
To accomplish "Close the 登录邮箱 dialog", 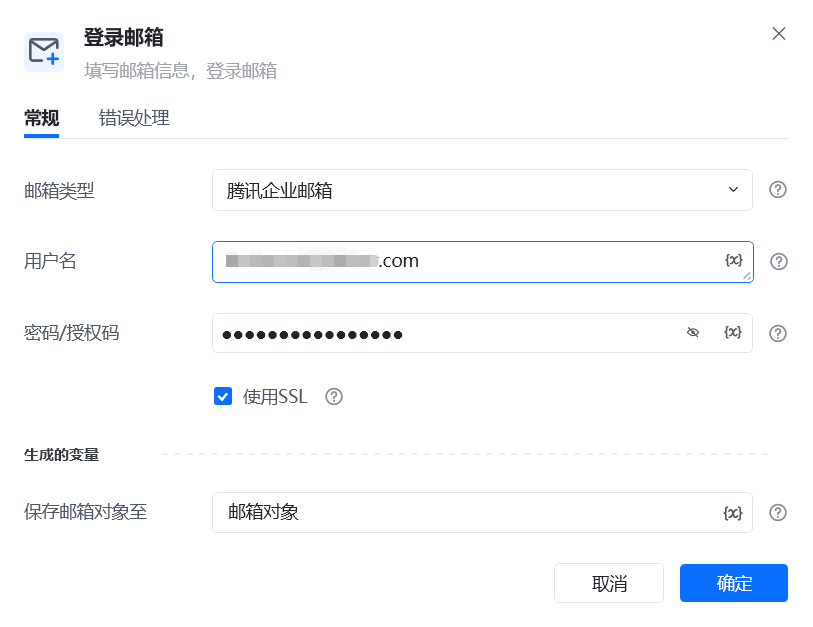I will 778,34.
